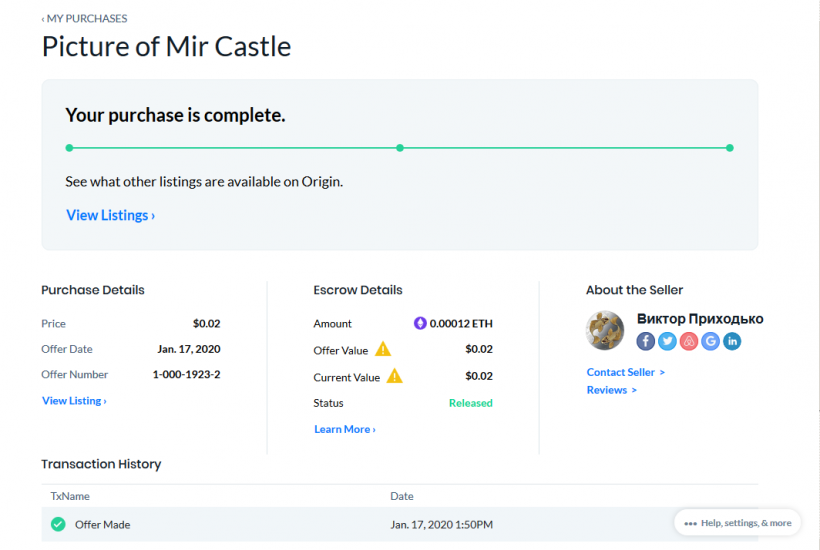
Task: Click the seller's LinkedIn icon
Action: [x=732, y=341]
